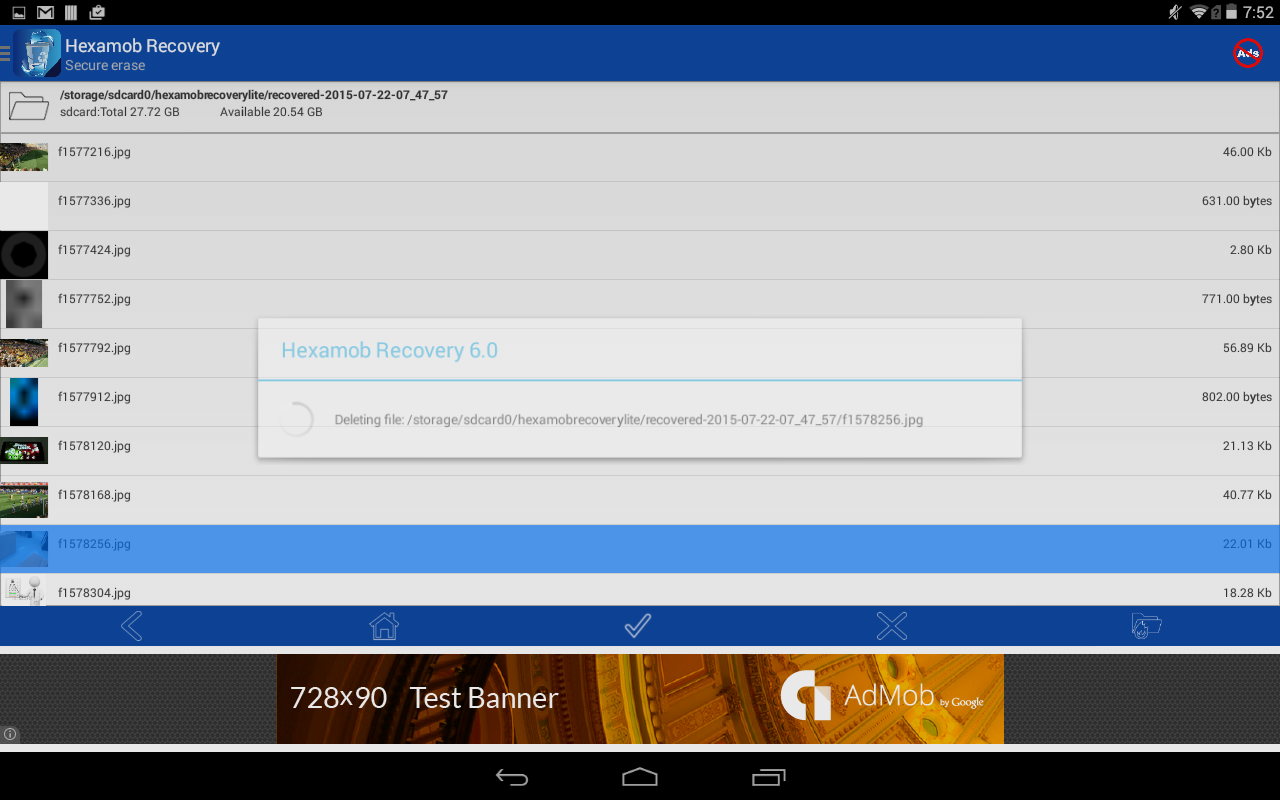Select file name f1577752.jpg
The image size is (1280, 800).
(94, 299)
